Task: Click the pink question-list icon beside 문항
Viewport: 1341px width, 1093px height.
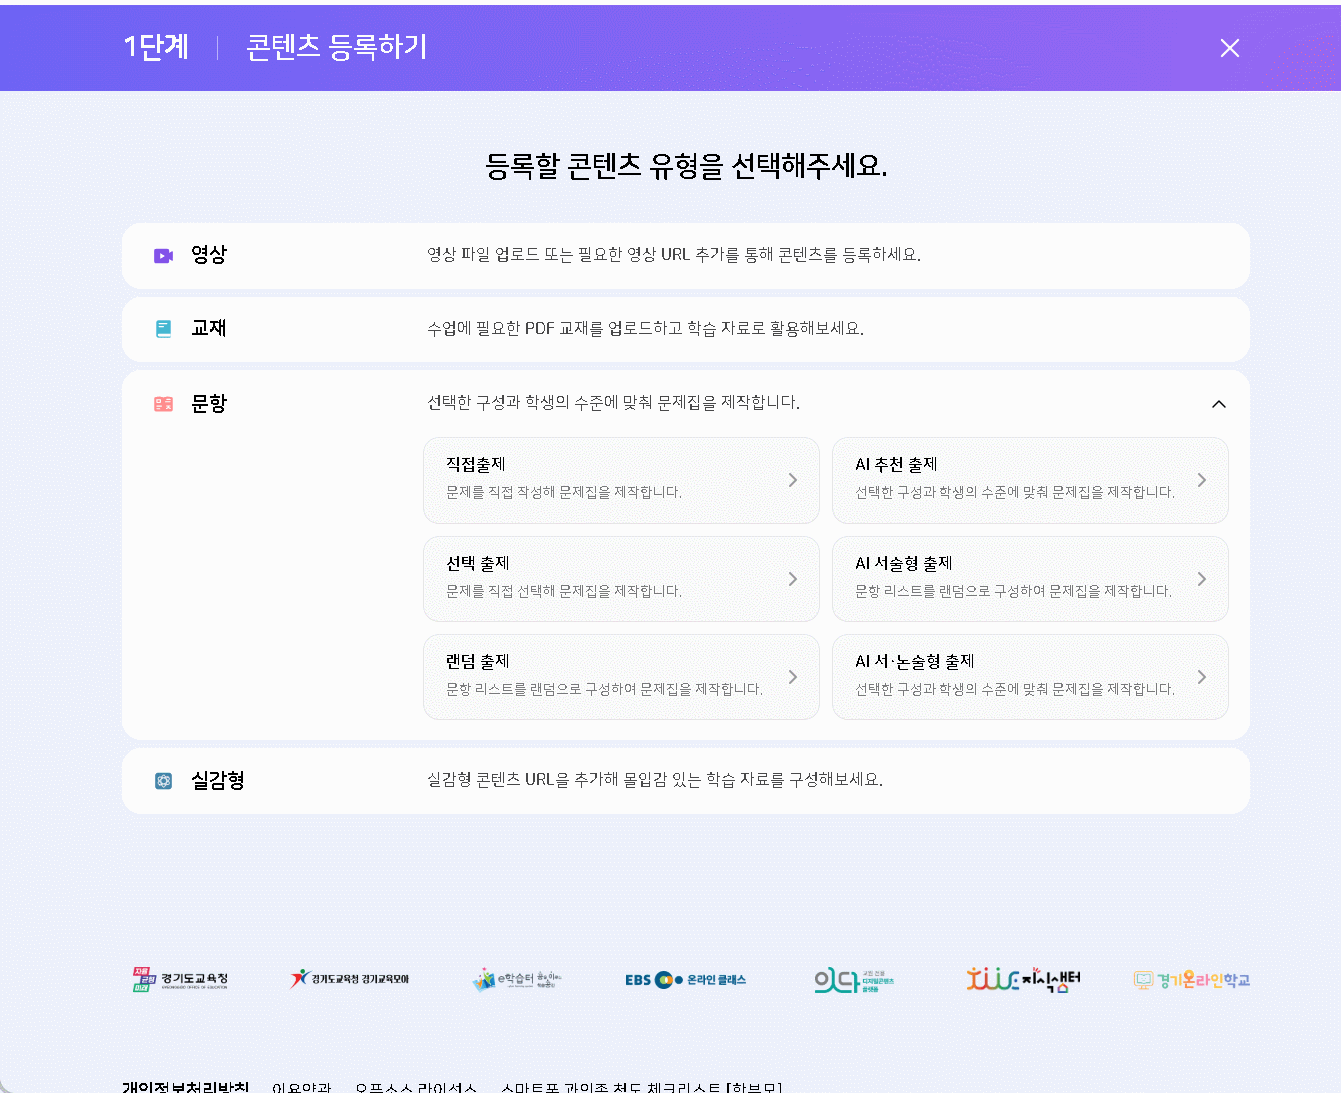Action: pyautogui.click(x=163, y=404)
